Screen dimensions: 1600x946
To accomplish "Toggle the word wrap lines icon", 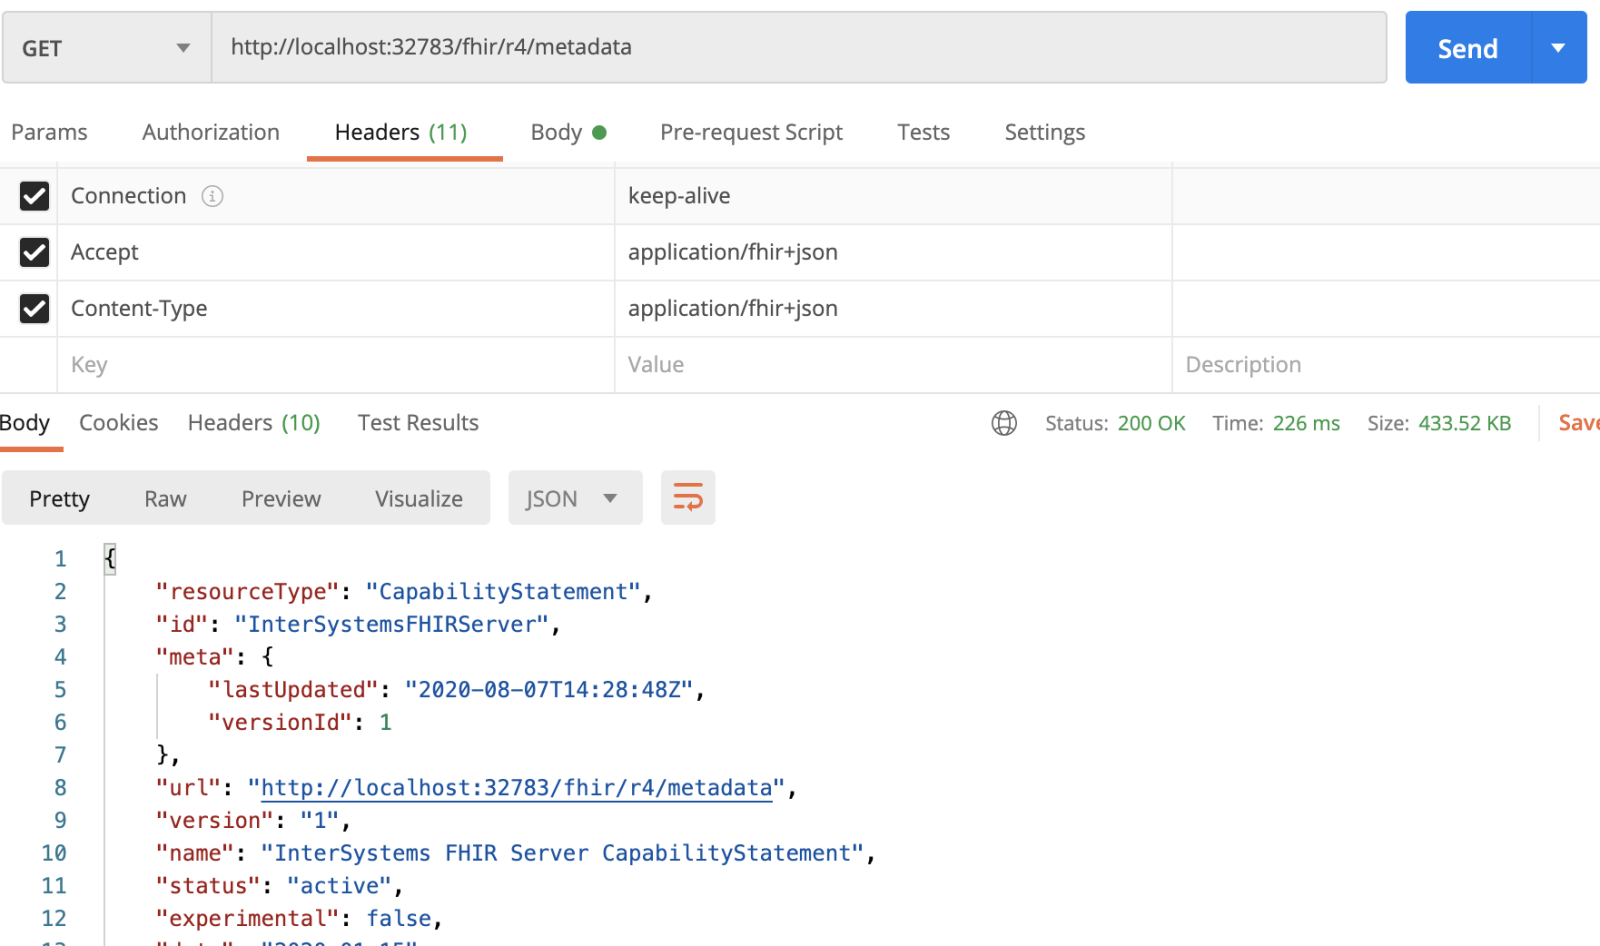I will [688, 498].
